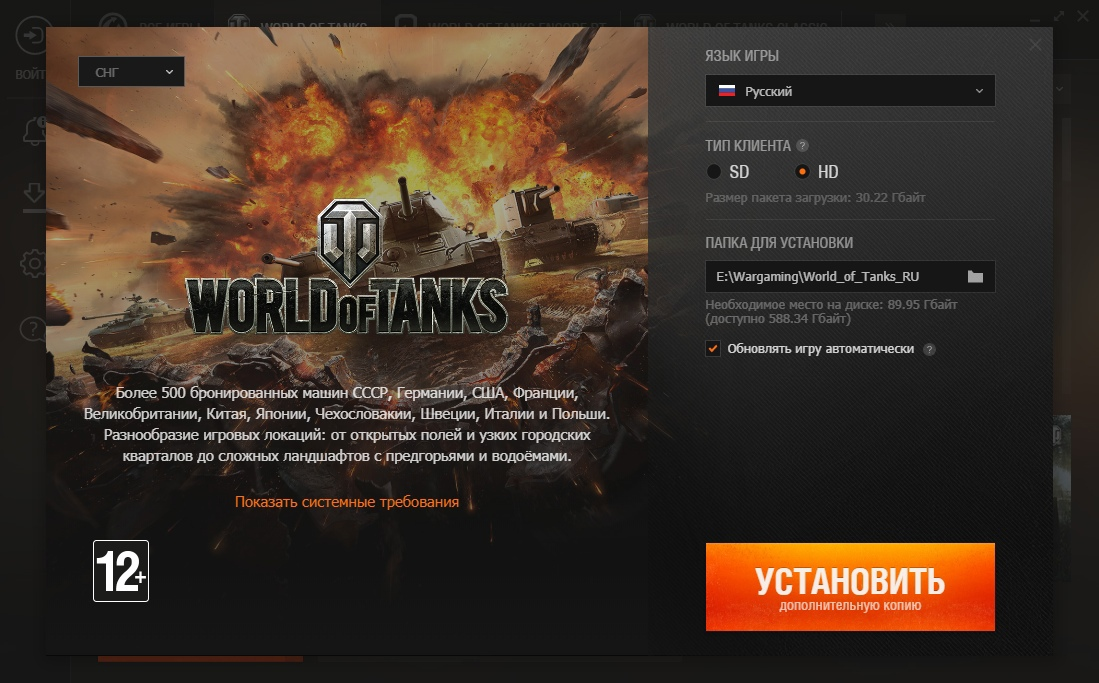Open the Русский game language dropdown
Viewport: 1099px width, 683px height.
click(850, 91)
